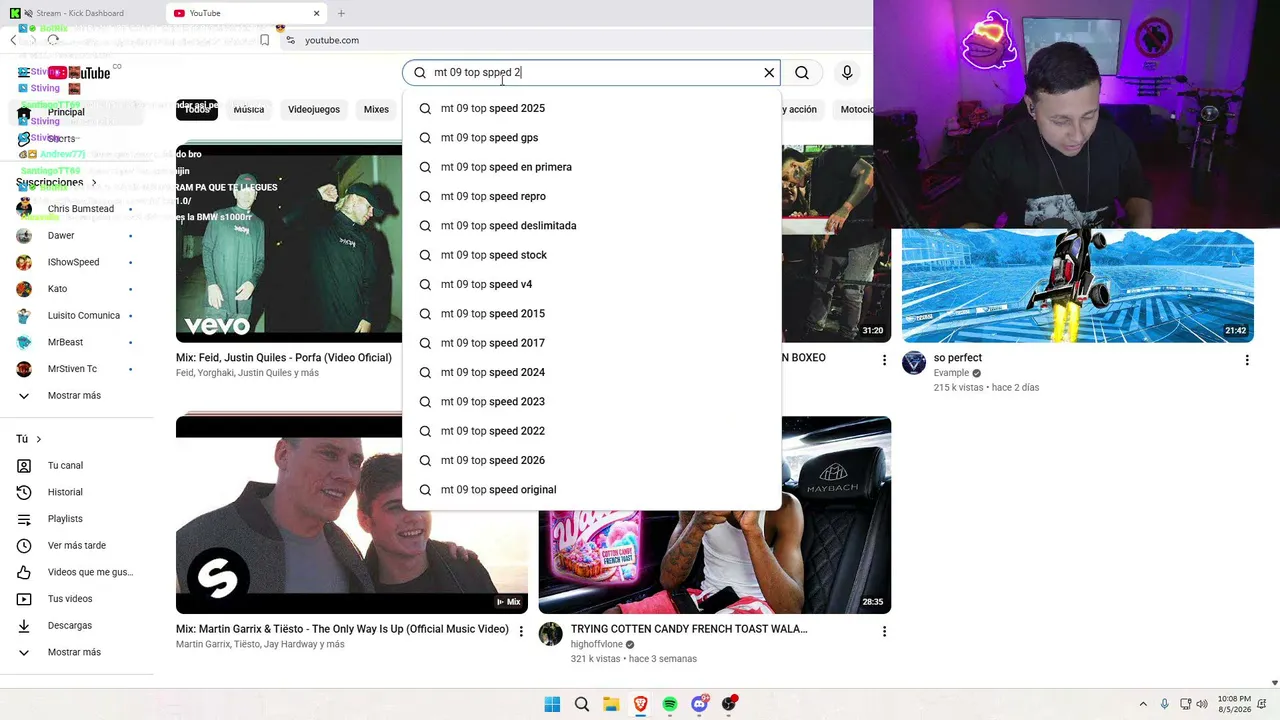Play the Martin Garrix & Tiësto mix thumbnail

[x=352, y=515]
